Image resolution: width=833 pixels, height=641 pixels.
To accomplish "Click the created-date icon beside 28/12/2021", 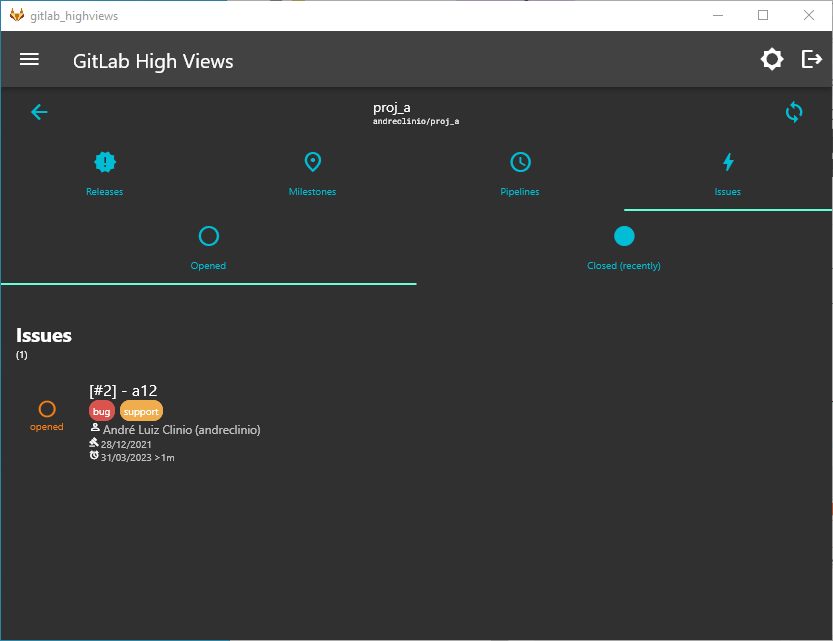I will tap(94, 442).
